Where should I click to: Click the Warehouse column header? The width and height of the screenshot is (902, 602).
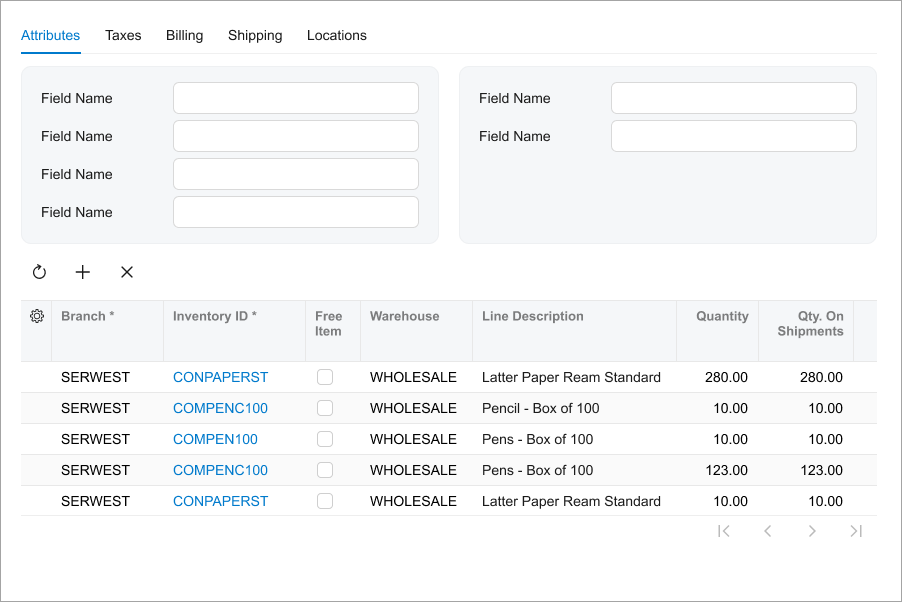tap(404, 316)
